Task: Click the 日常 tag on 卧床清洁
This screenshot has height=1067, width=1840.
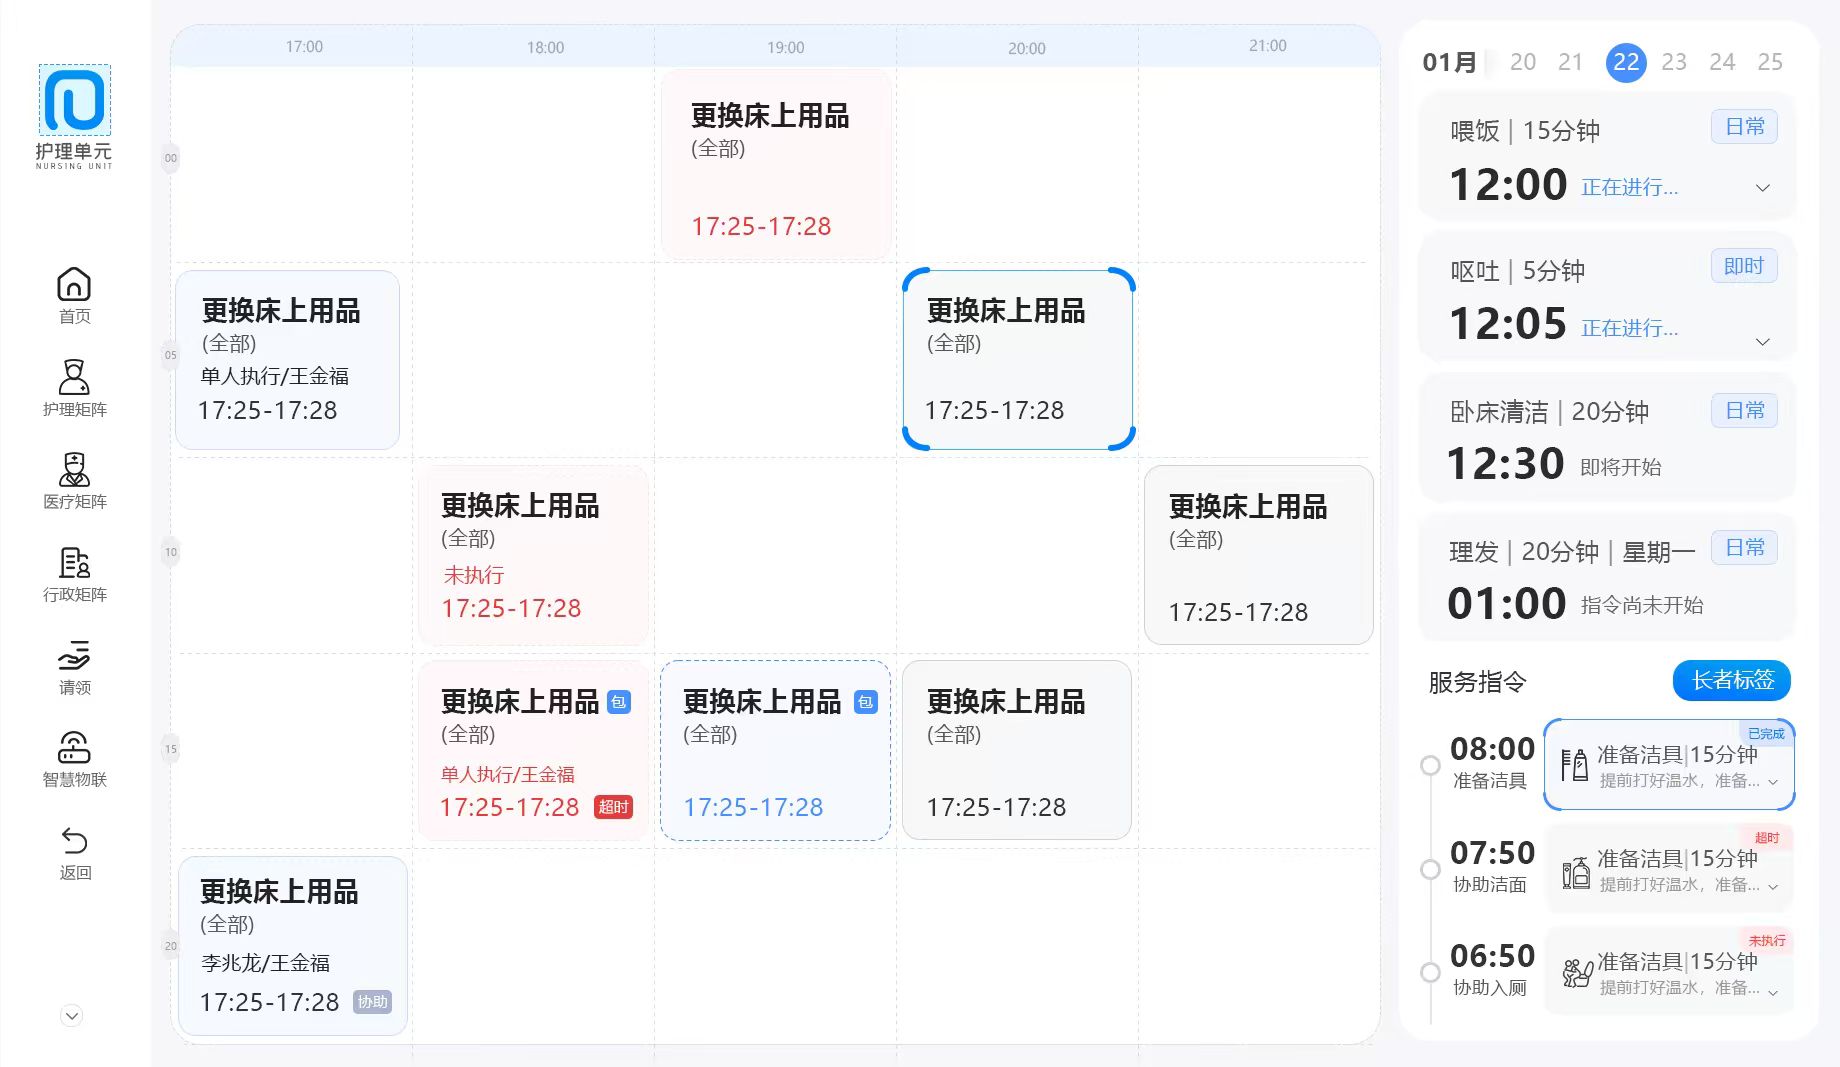Action: pos(1745,411)
